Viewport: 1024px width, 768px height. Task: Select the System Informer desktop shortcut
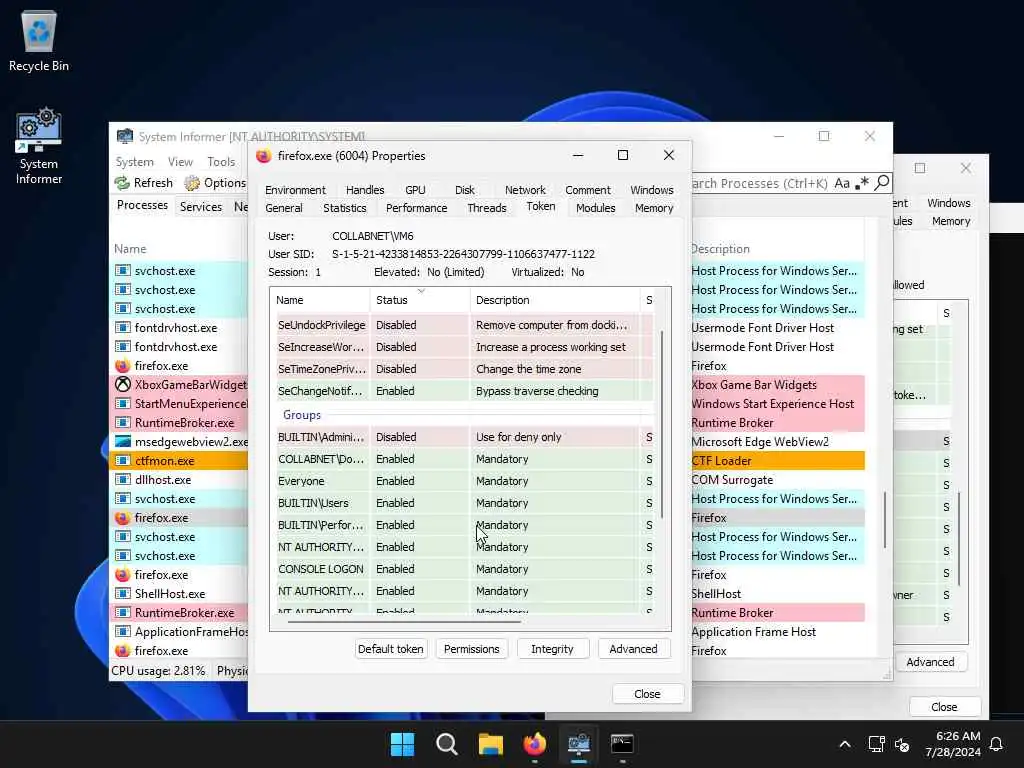[39, 146]
